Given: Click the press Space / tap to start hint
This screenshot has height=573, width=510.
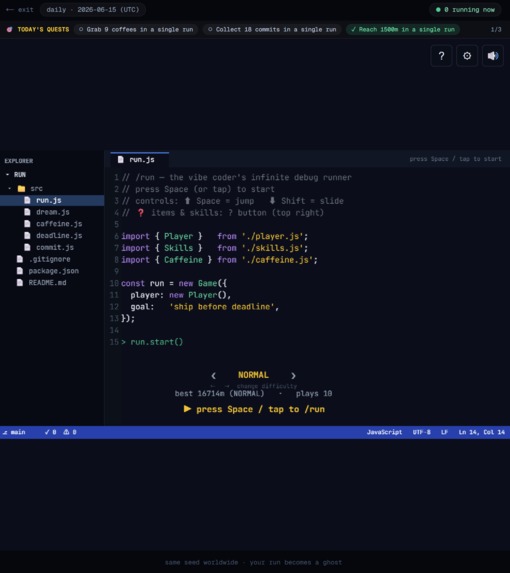Looking at the screenshot, I should (455, 159).
